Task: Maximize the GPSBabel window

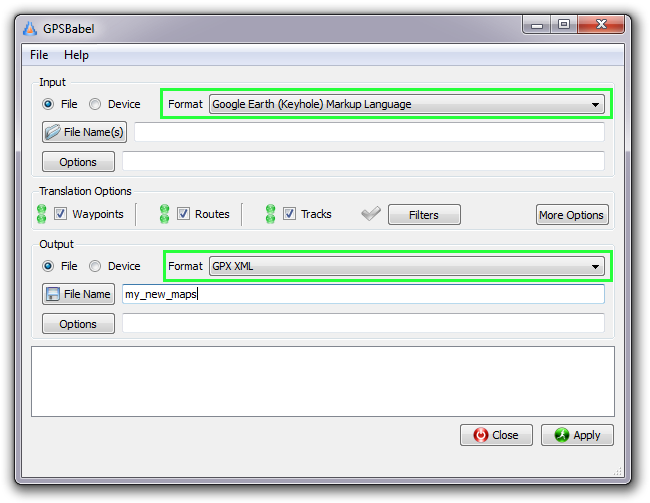Action: 564,24
